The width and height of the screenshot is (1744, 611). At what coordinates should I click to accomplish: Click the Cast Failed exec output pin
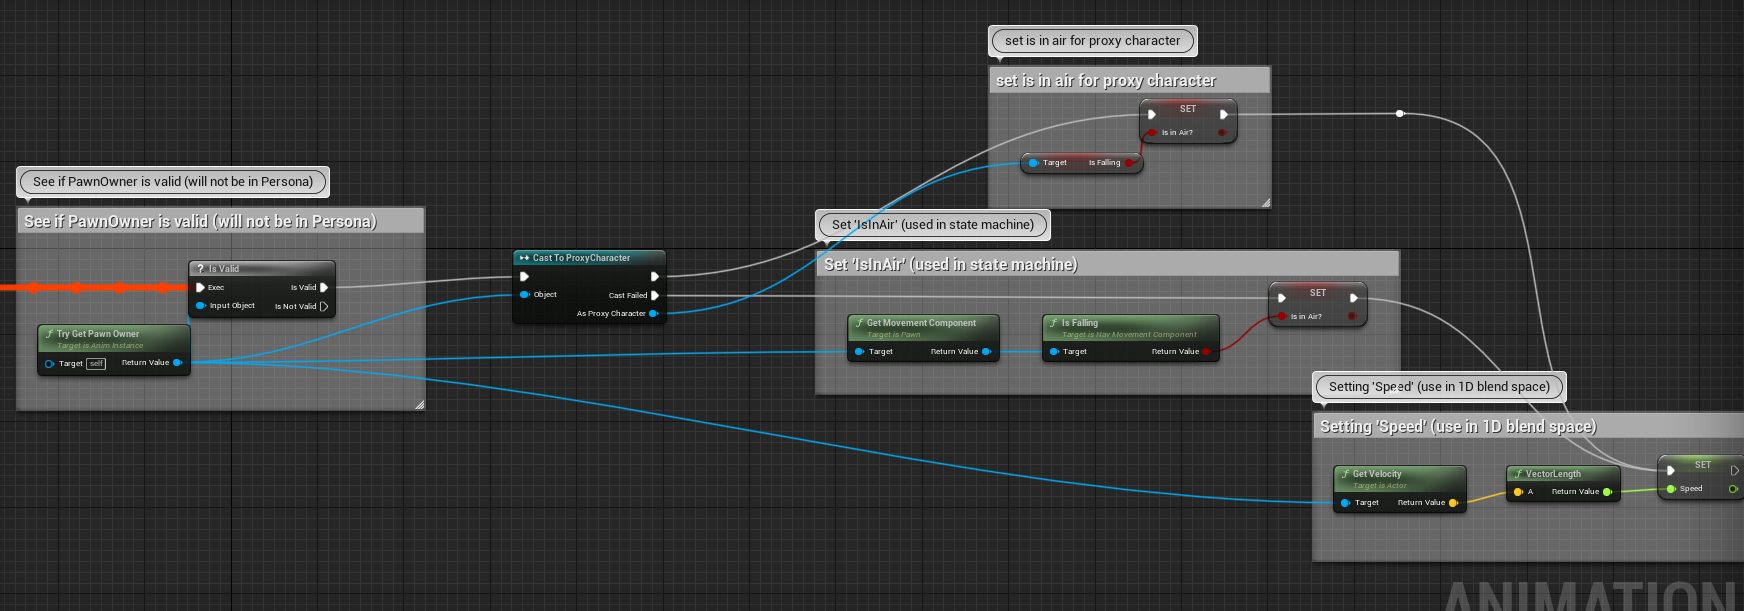tap(655, 295)
